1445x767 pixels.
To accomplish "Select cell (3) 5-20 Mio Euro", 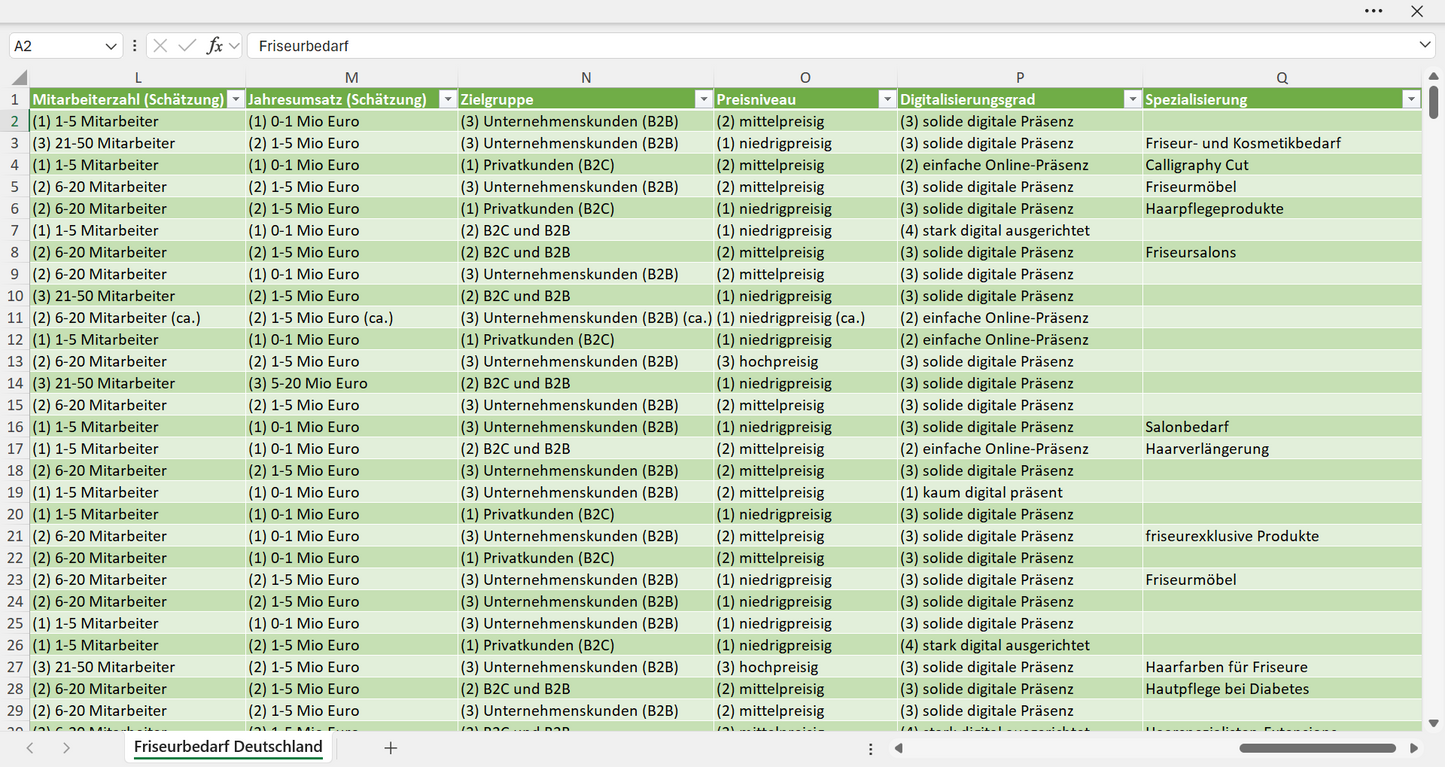I will (352, 383).
